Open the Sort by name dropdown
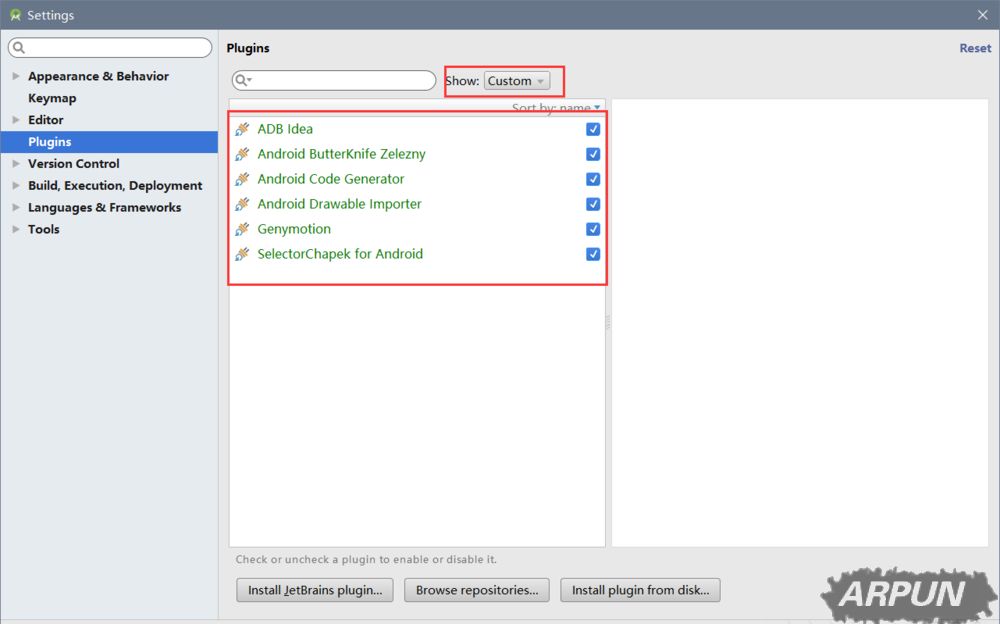 coord(556,107)
